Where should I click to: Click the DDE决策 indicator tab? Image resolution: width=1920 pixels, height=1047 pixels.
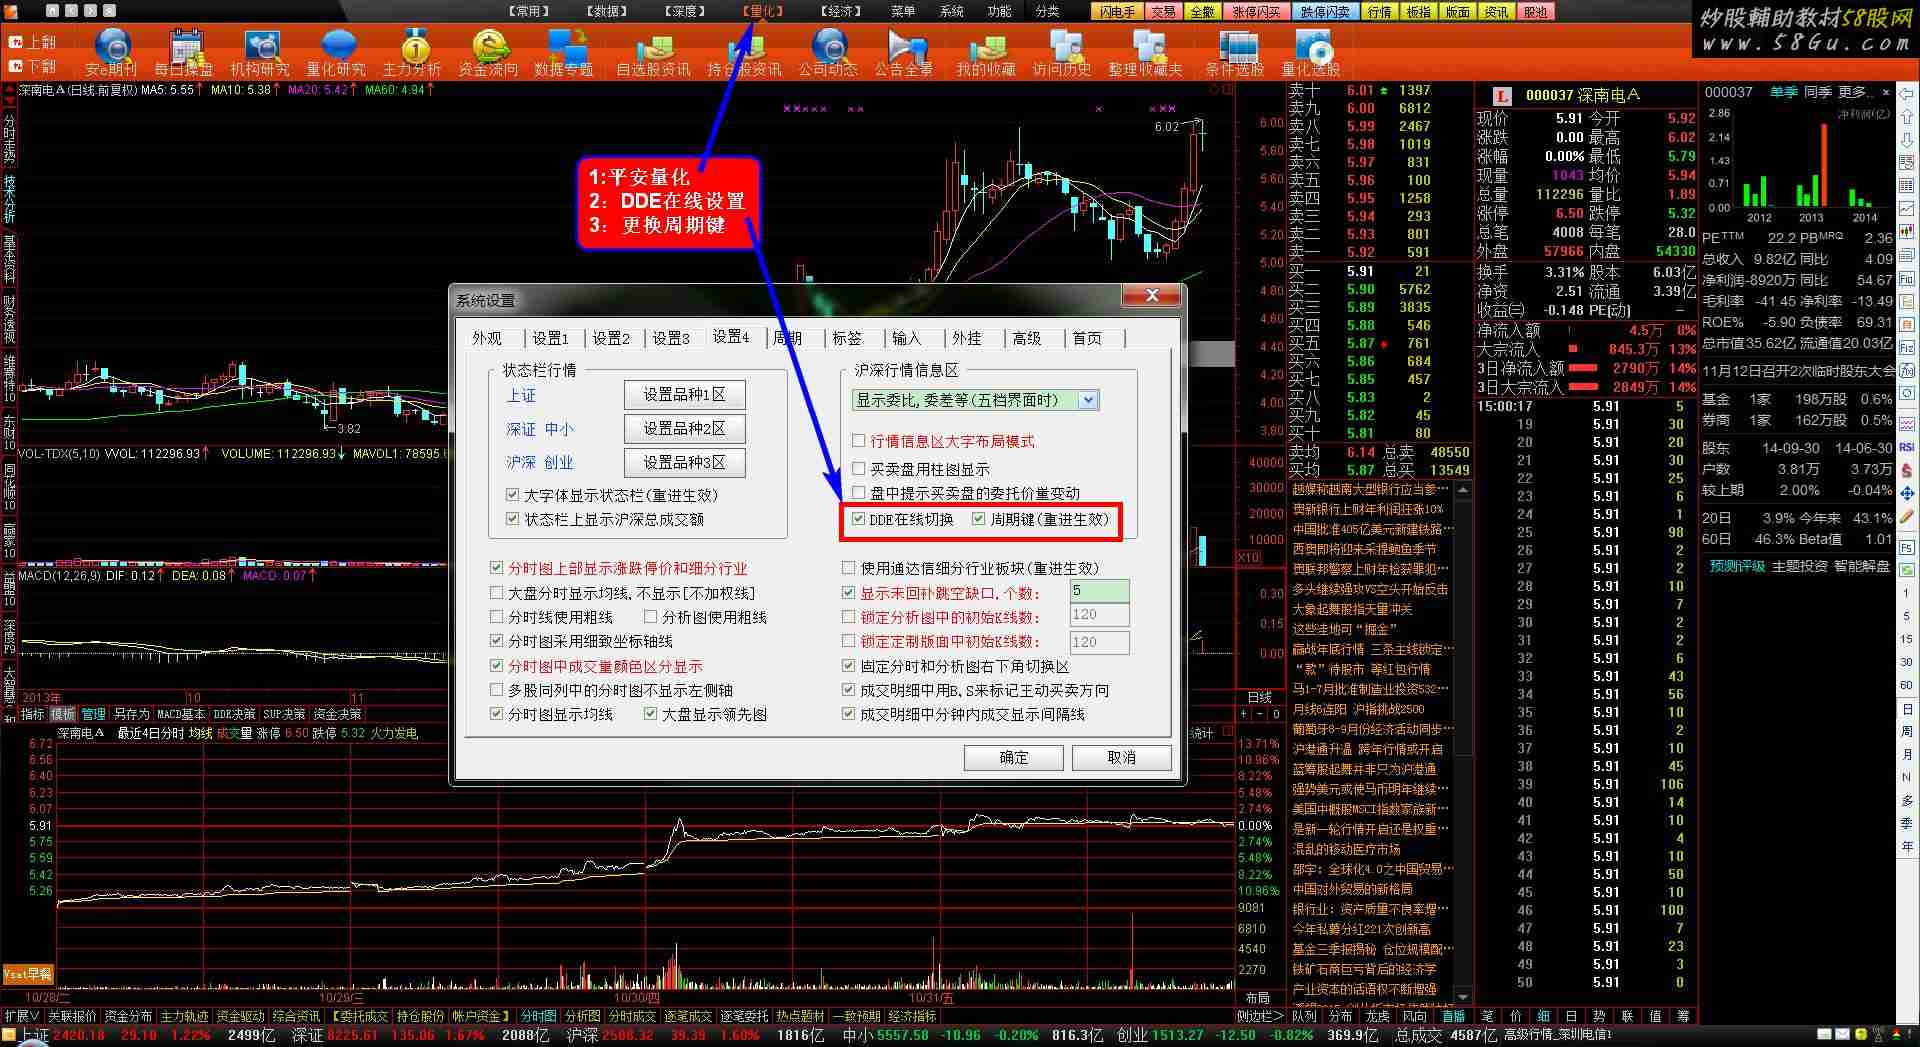pyautogui.click(x=234, y=714)
